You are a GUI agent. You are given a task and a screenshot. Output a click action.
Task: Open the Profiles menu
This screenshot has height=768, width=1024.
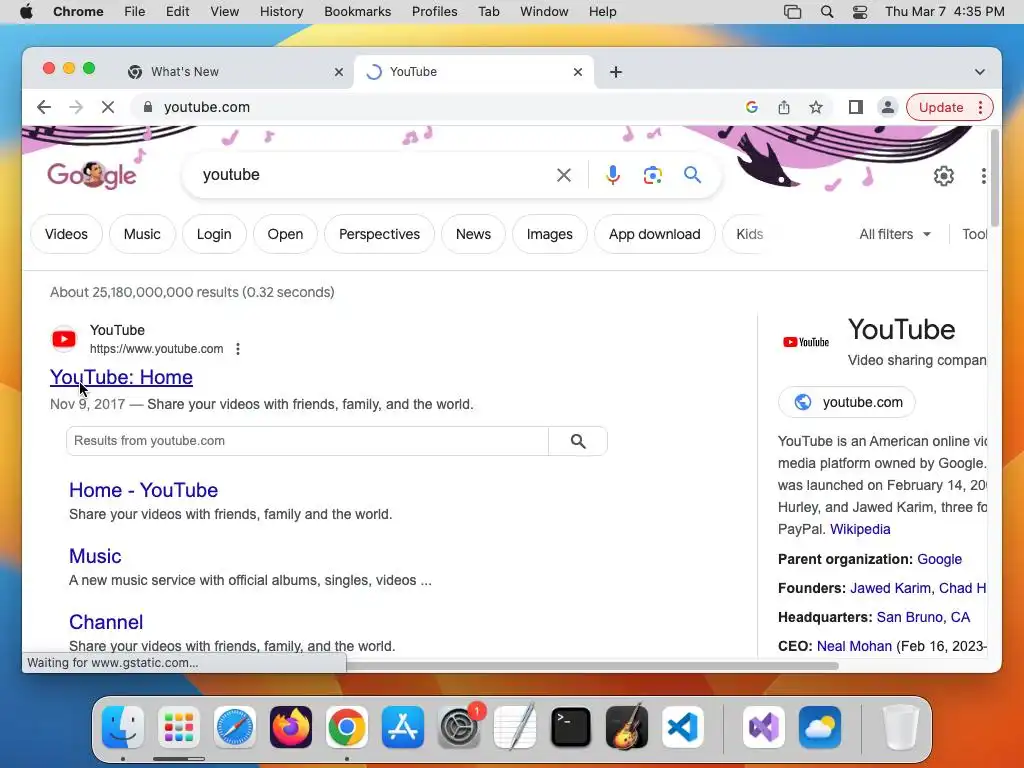click(x=434, y=12)
